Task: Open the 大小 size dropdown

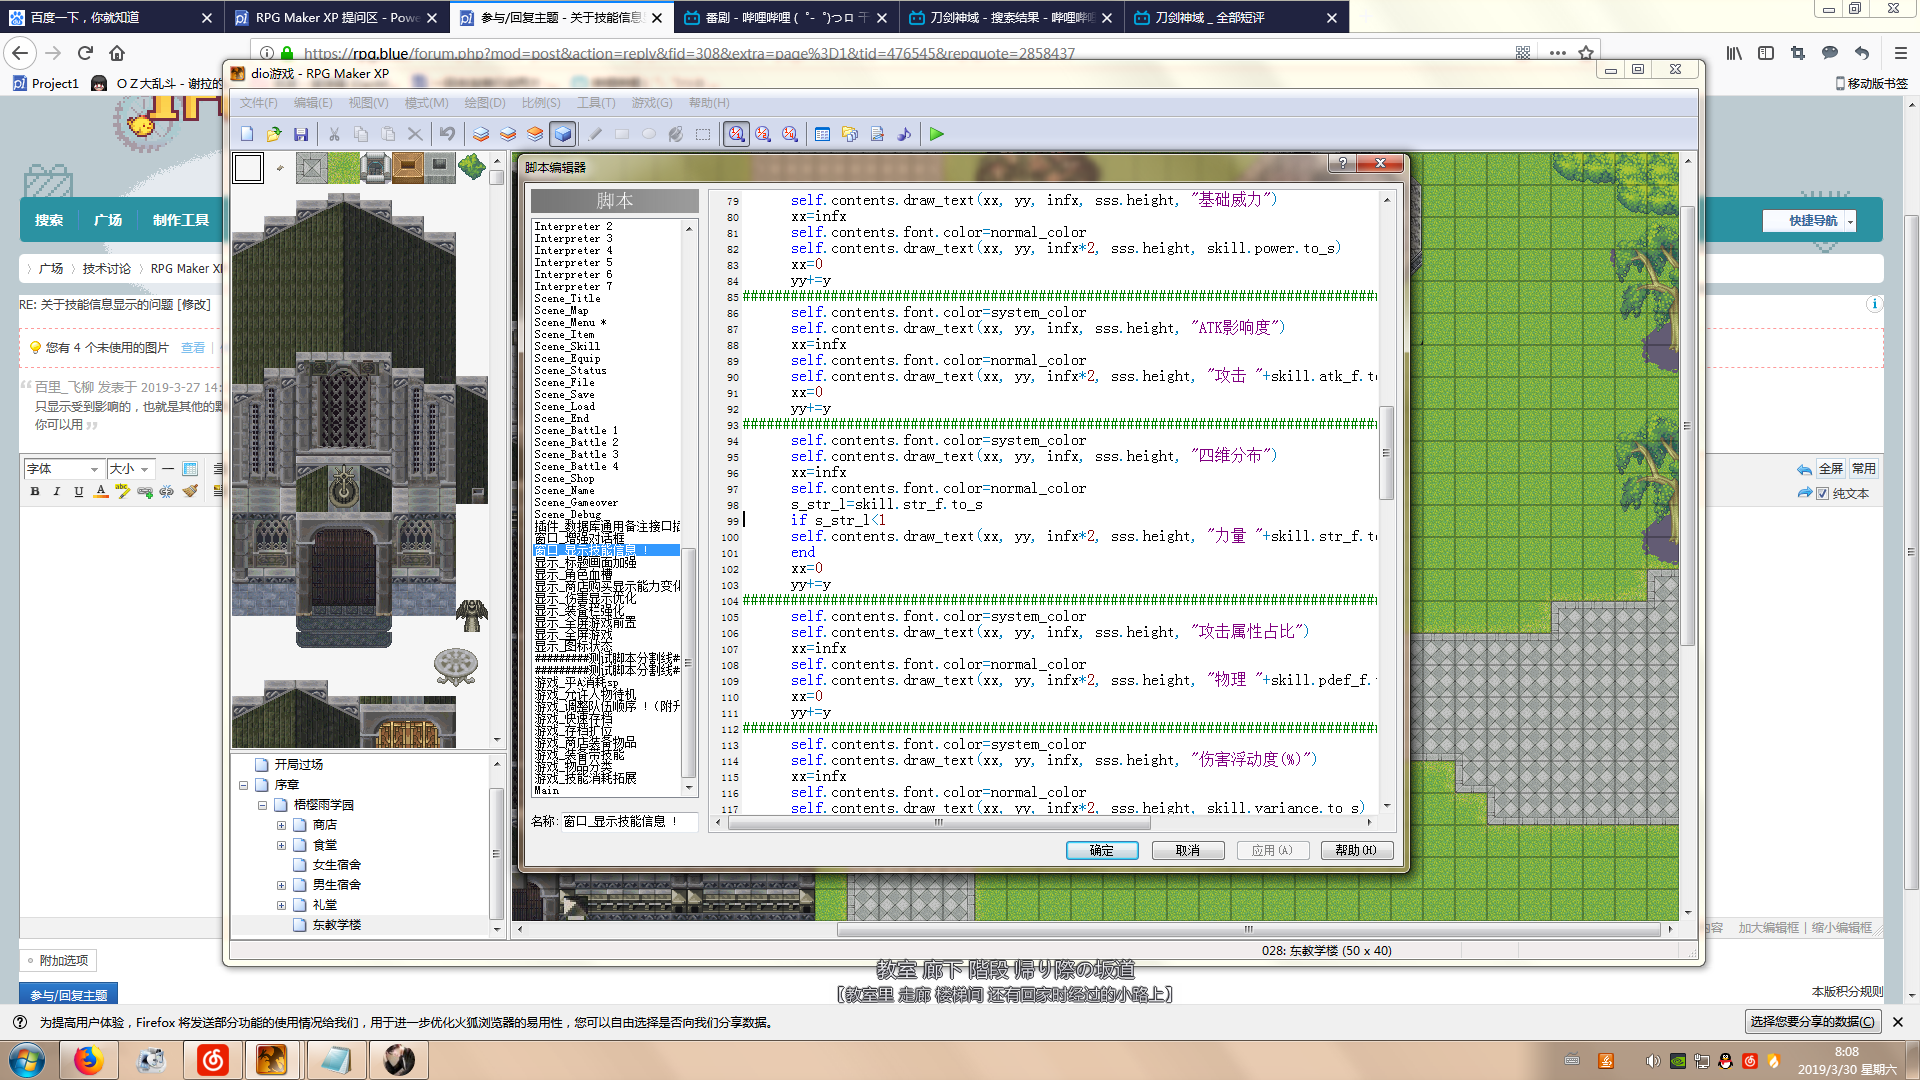Action: (x=130, y=469)
